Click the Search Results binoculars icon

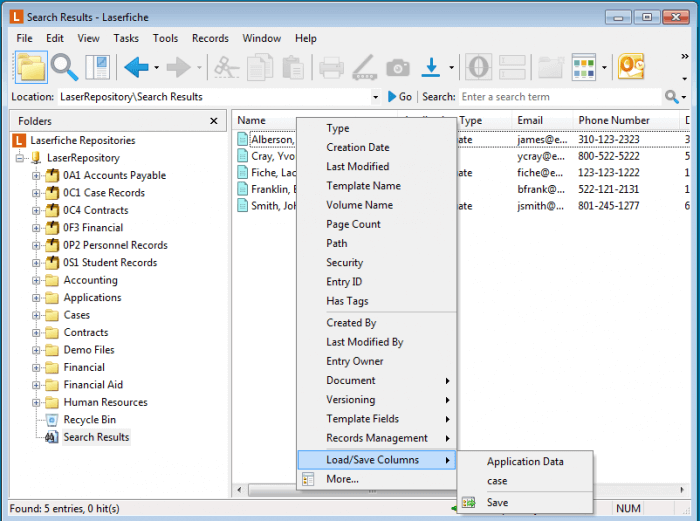pos(52,437)
